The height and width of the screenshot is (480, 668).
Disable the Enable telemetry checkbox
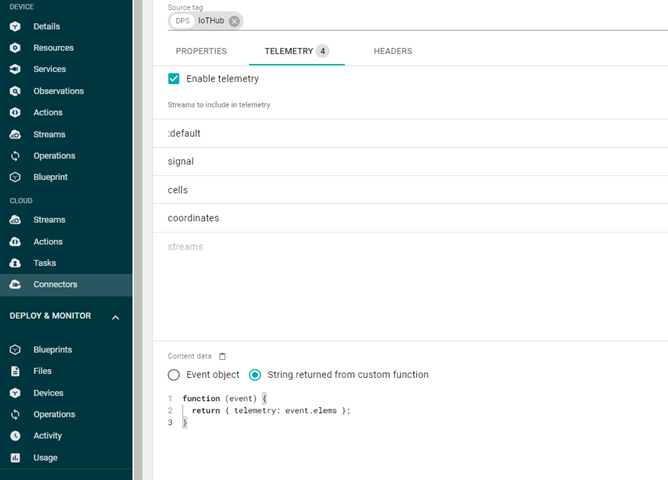(x=173, y=79)
